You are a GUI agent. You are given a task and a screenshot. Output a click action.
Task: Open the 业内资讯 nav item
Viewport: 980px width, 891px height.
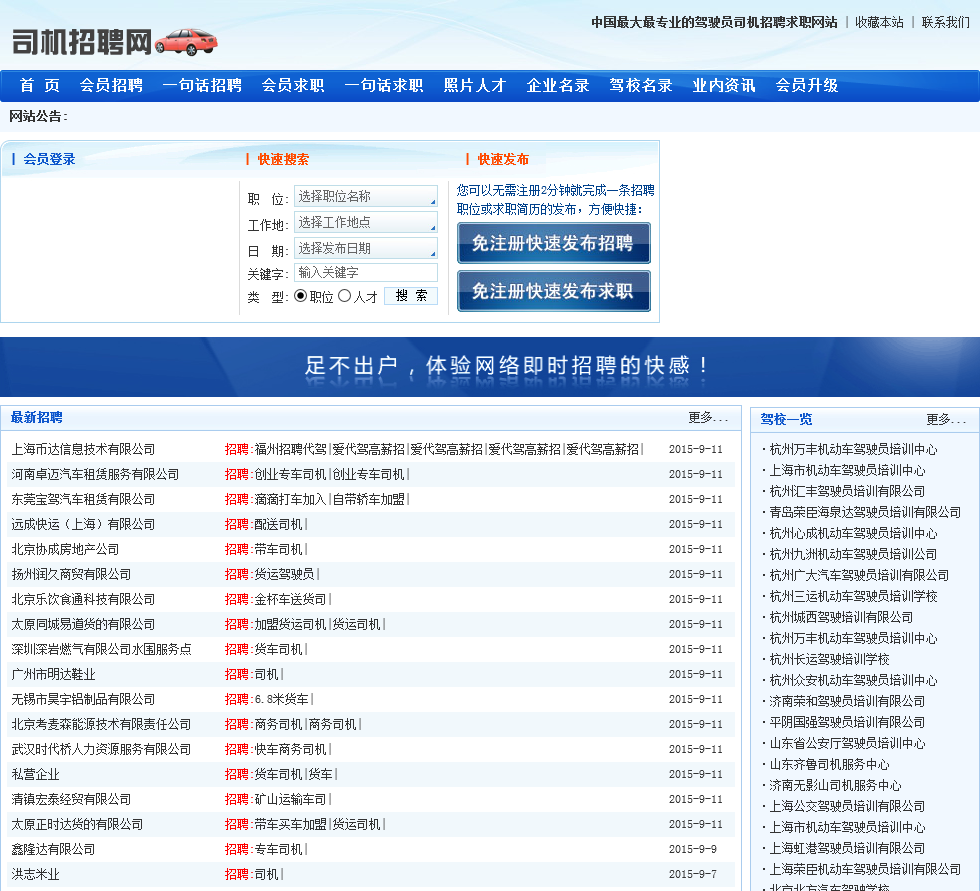(724, 86)
